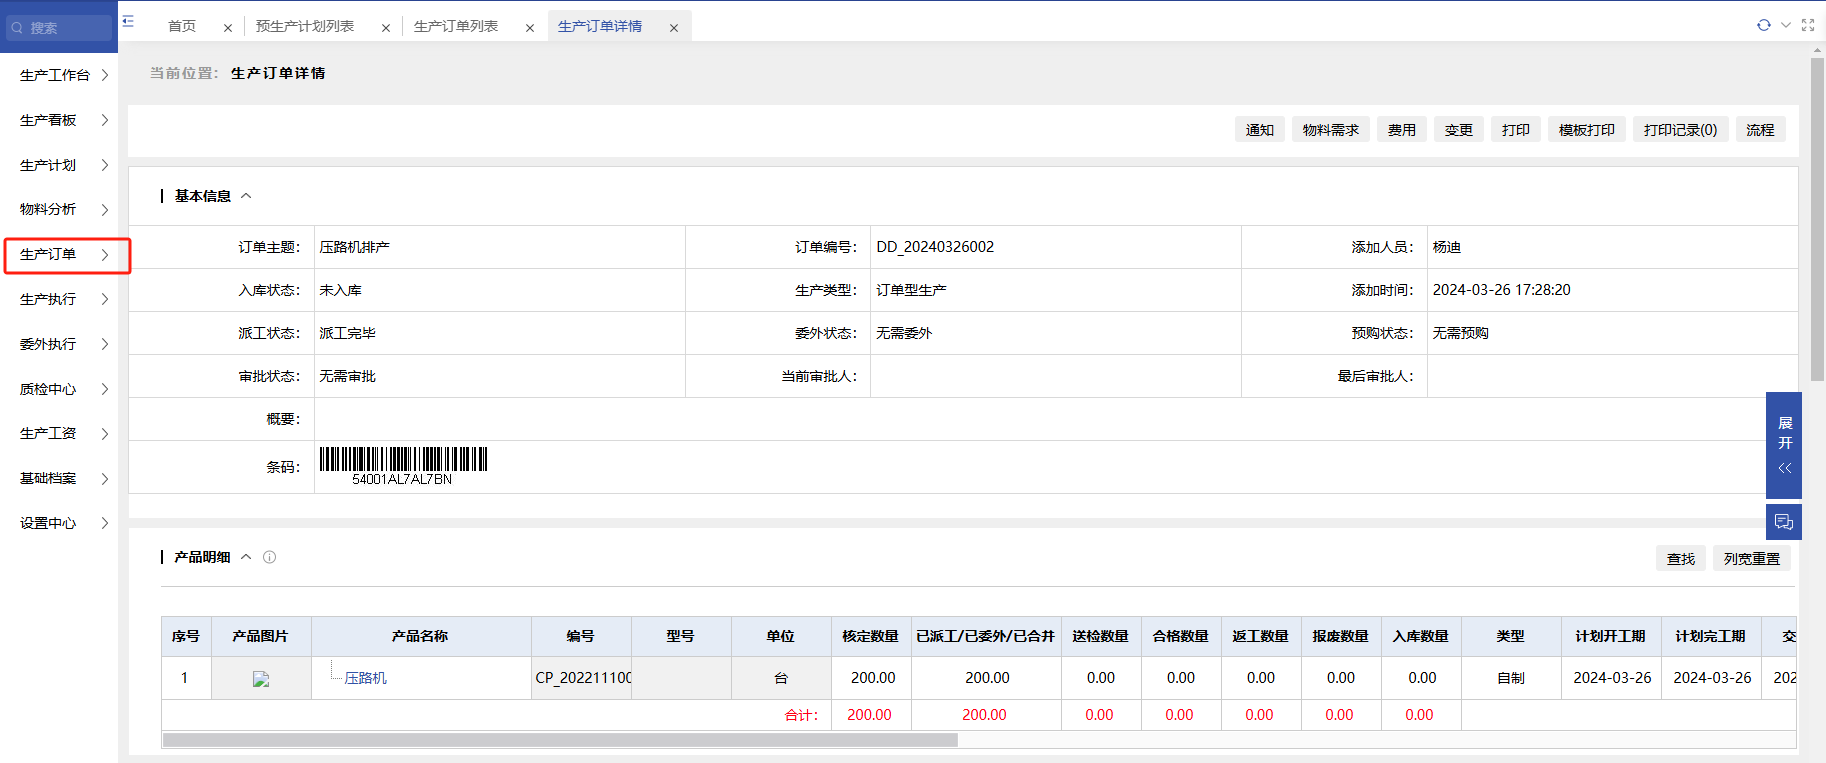The image size is (1826, 763).
Task: Click the page vertical scrollbar
Action: [x=1817, y=220]
